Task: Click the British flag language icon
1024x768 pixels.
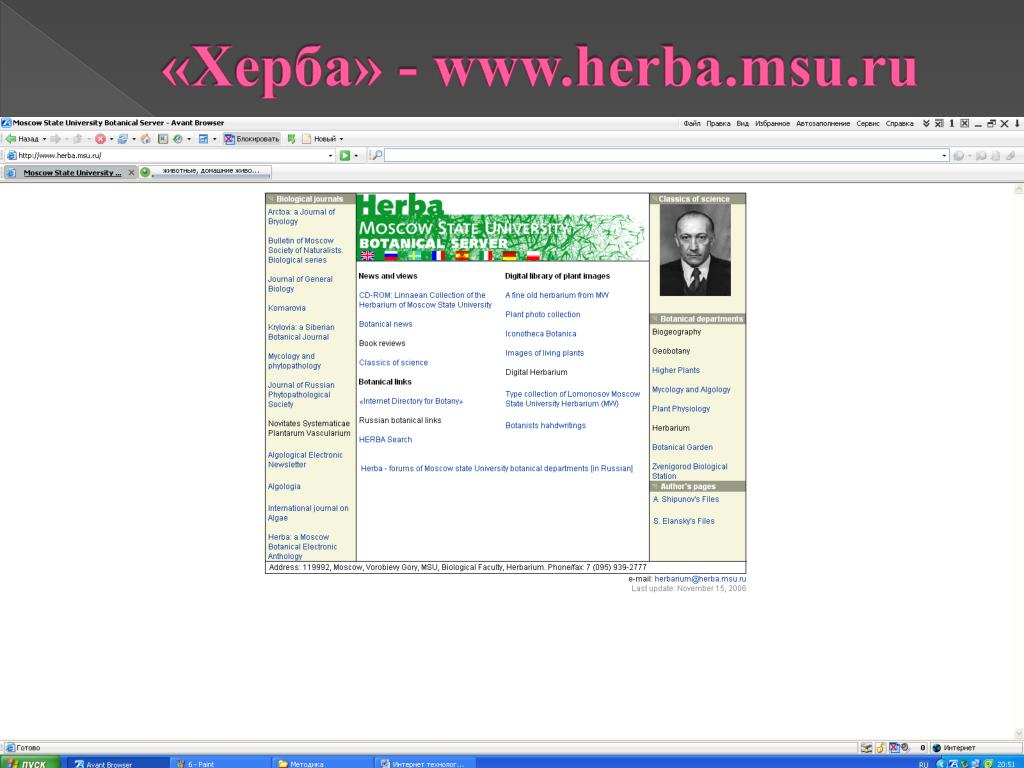Action: (367, 255)
